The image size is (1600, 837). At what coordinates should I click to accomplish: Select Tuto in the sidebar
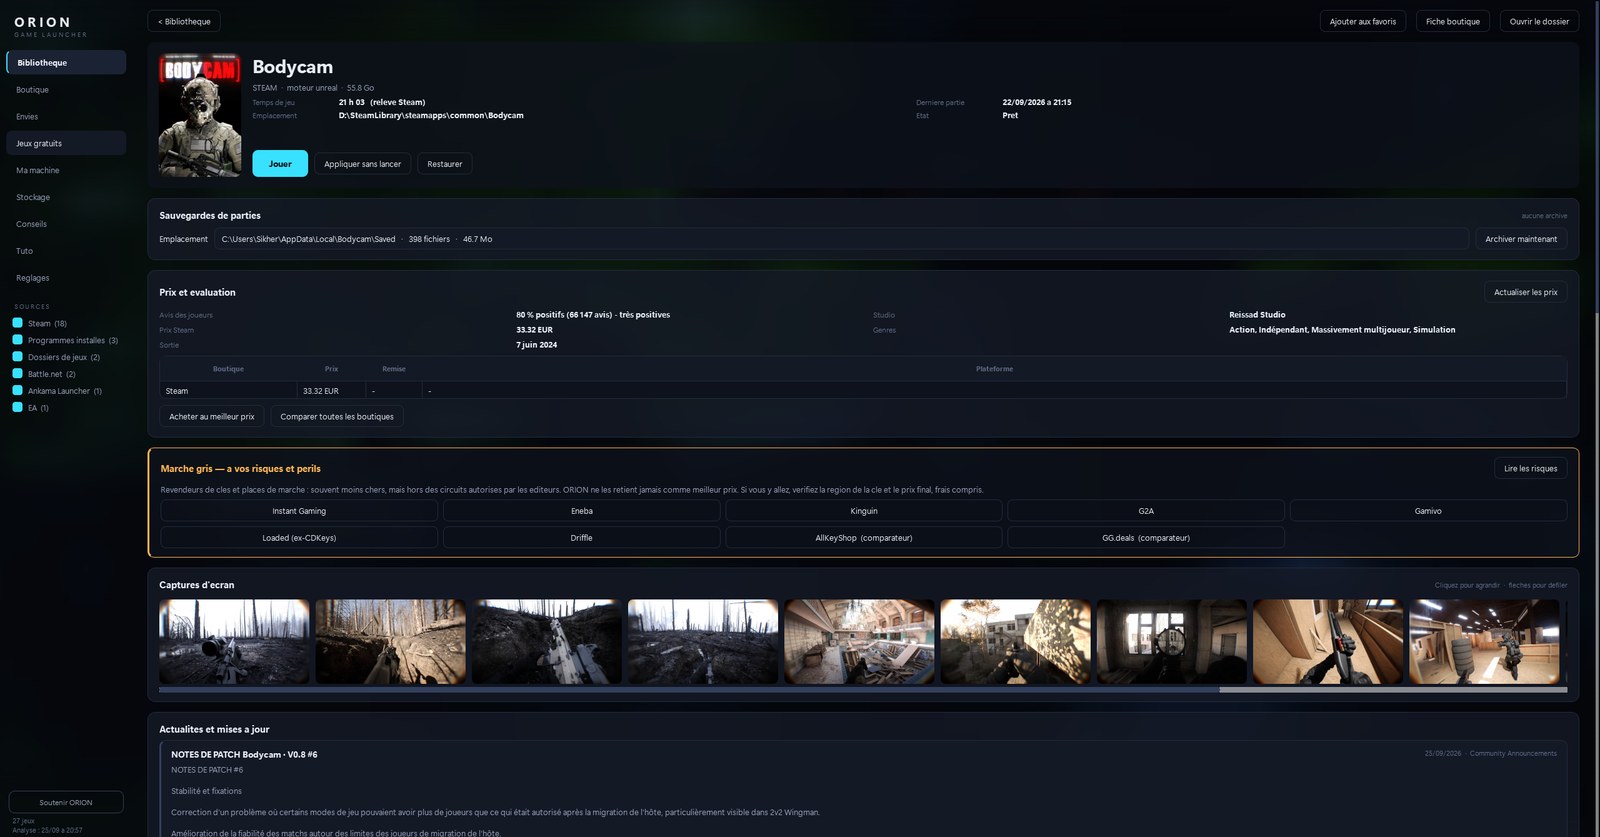(x=66, y=251)
